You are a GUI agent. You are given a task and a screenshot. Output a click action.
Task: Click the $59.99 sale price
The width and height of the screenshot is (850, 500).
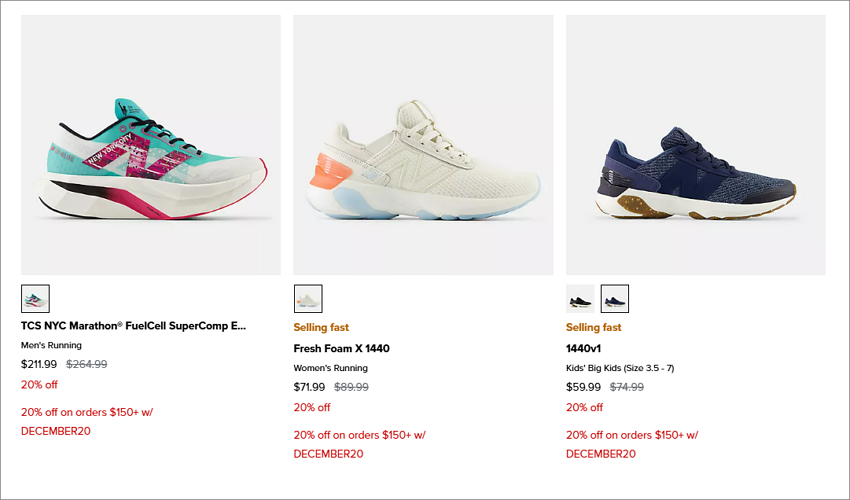(x=583, y=387)
